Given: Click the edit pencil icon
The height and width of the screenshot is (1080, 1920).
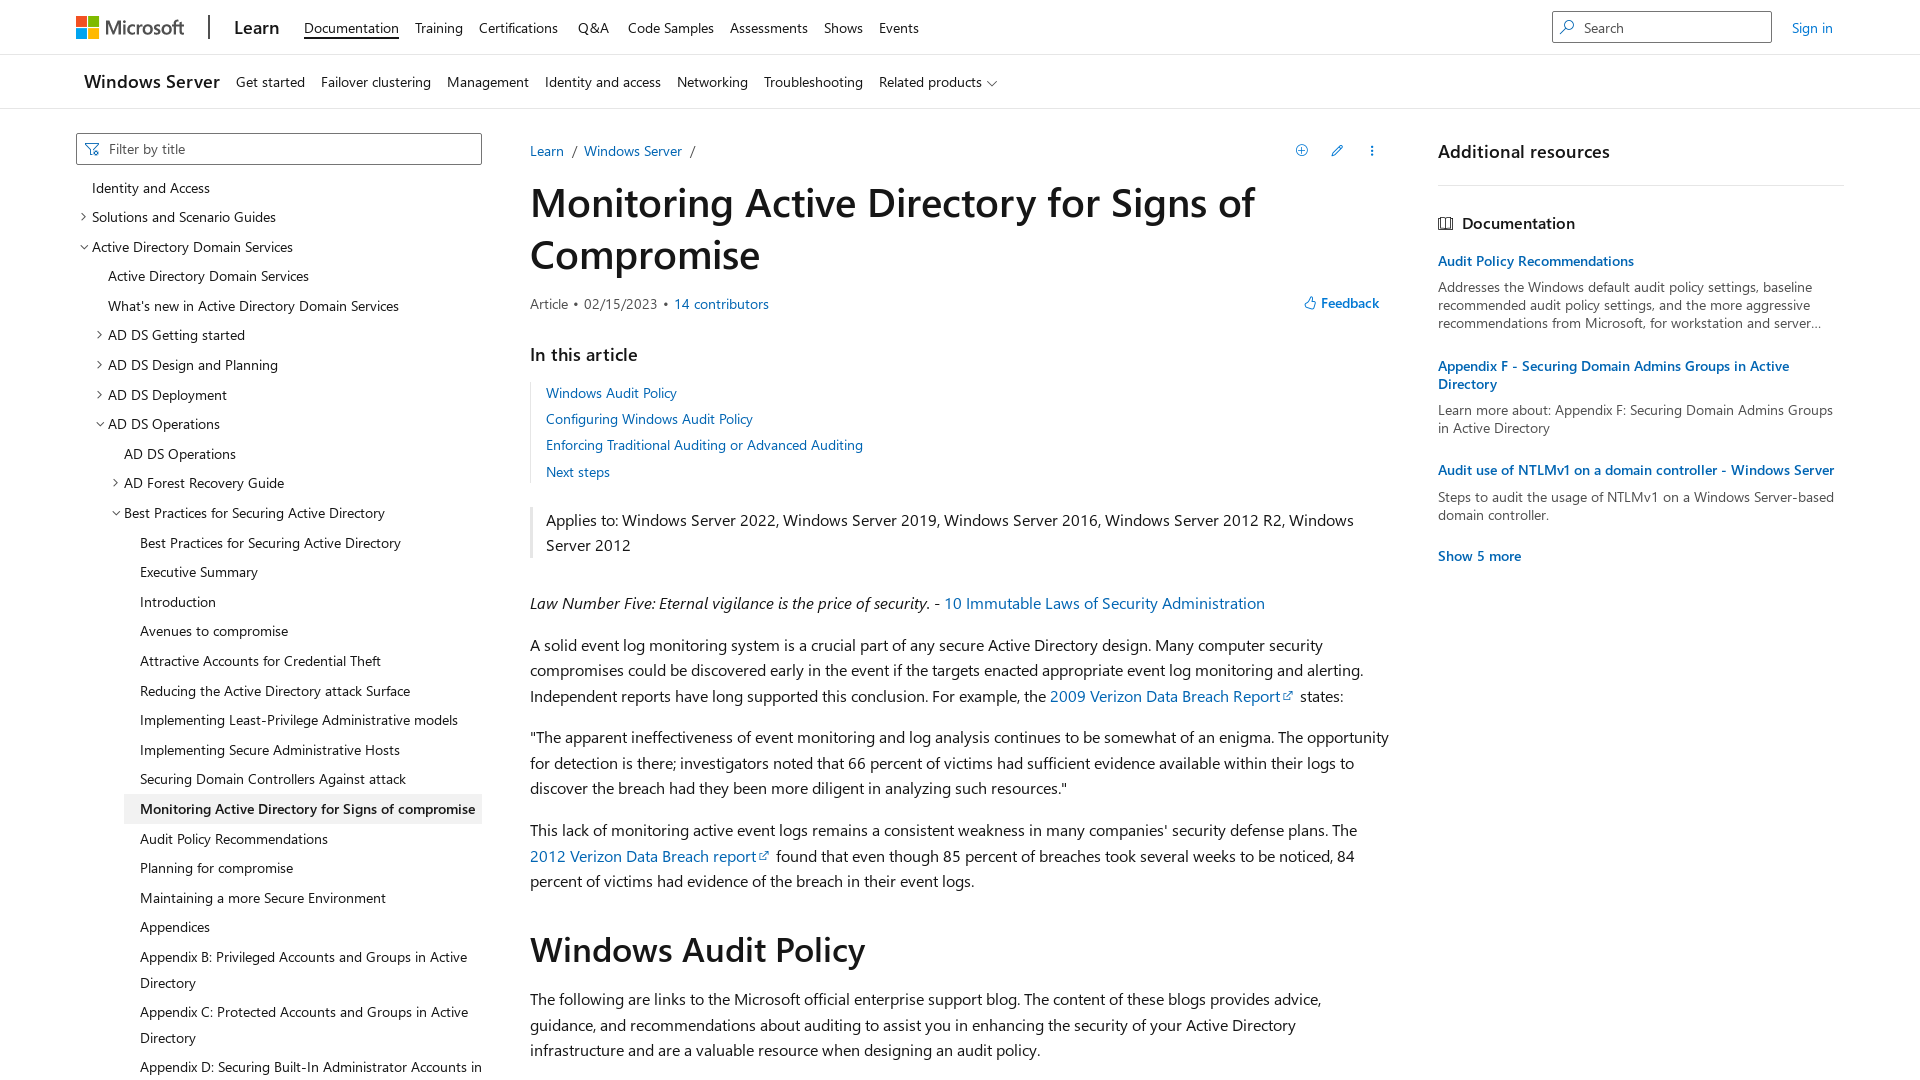Looking at the screenshot, I should [1337, 149].
